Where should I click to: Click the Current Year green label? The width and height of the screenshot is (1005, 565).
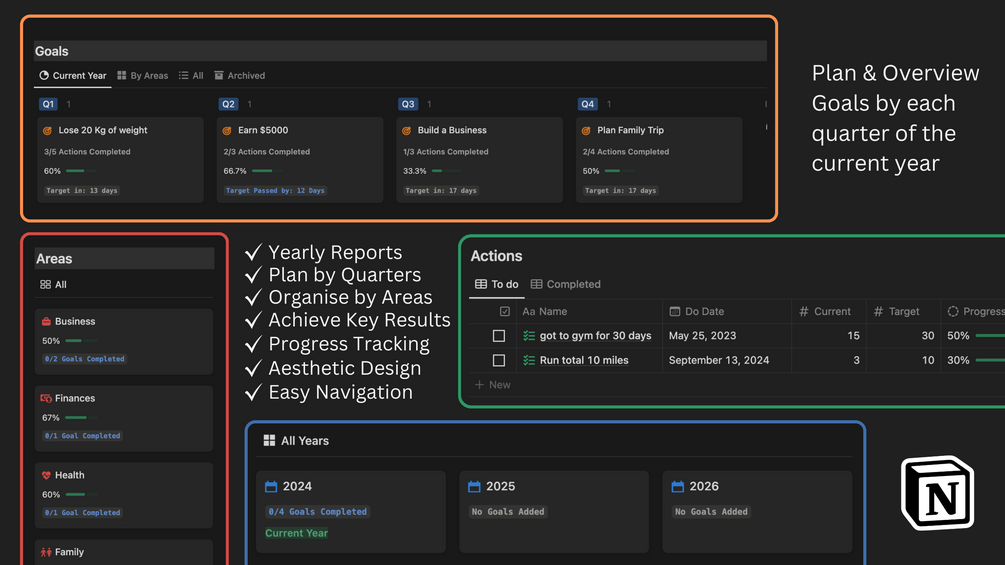coord(296,533)
